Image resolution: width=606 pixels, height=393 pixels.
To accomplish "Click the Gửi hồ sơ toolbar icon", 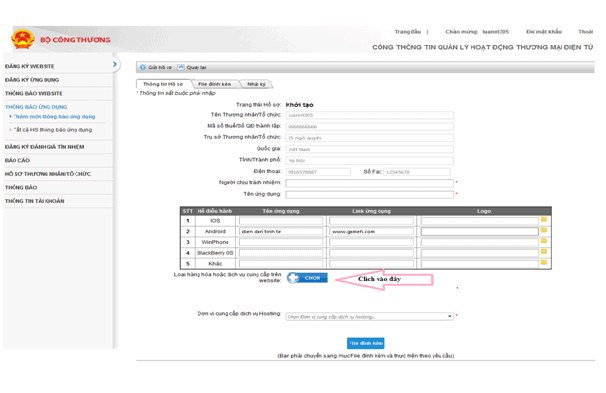I will pos(143,67).
